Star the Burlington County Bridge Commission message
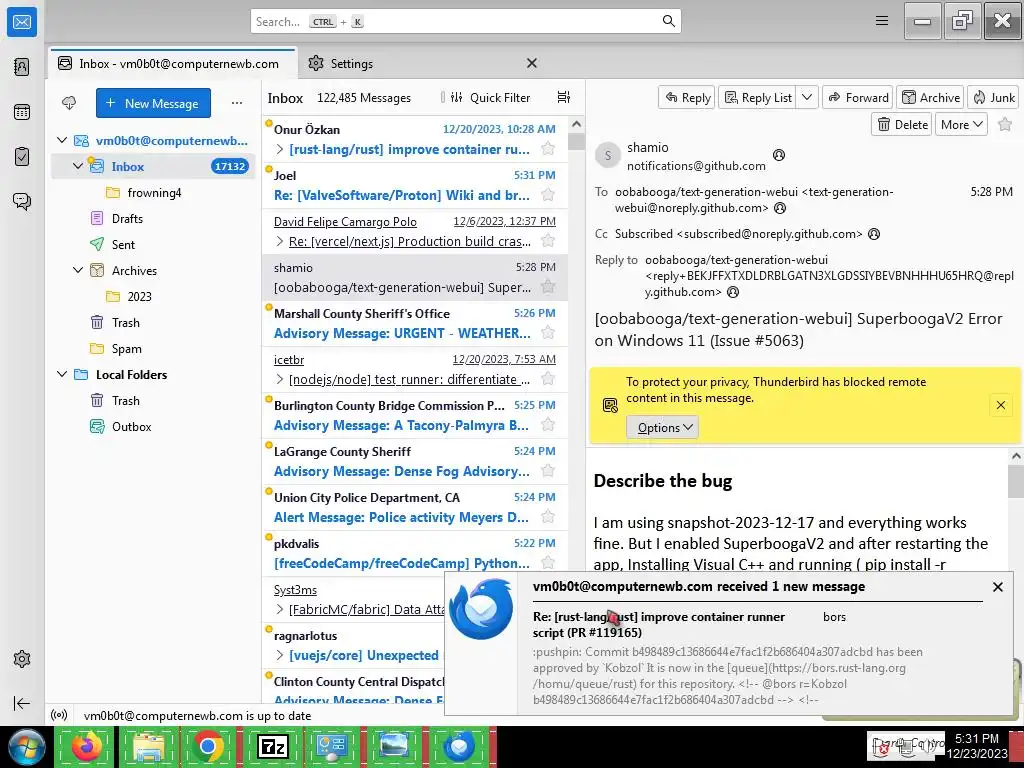1024x768 pixels. pyautogui.click(x=548, y=425)
